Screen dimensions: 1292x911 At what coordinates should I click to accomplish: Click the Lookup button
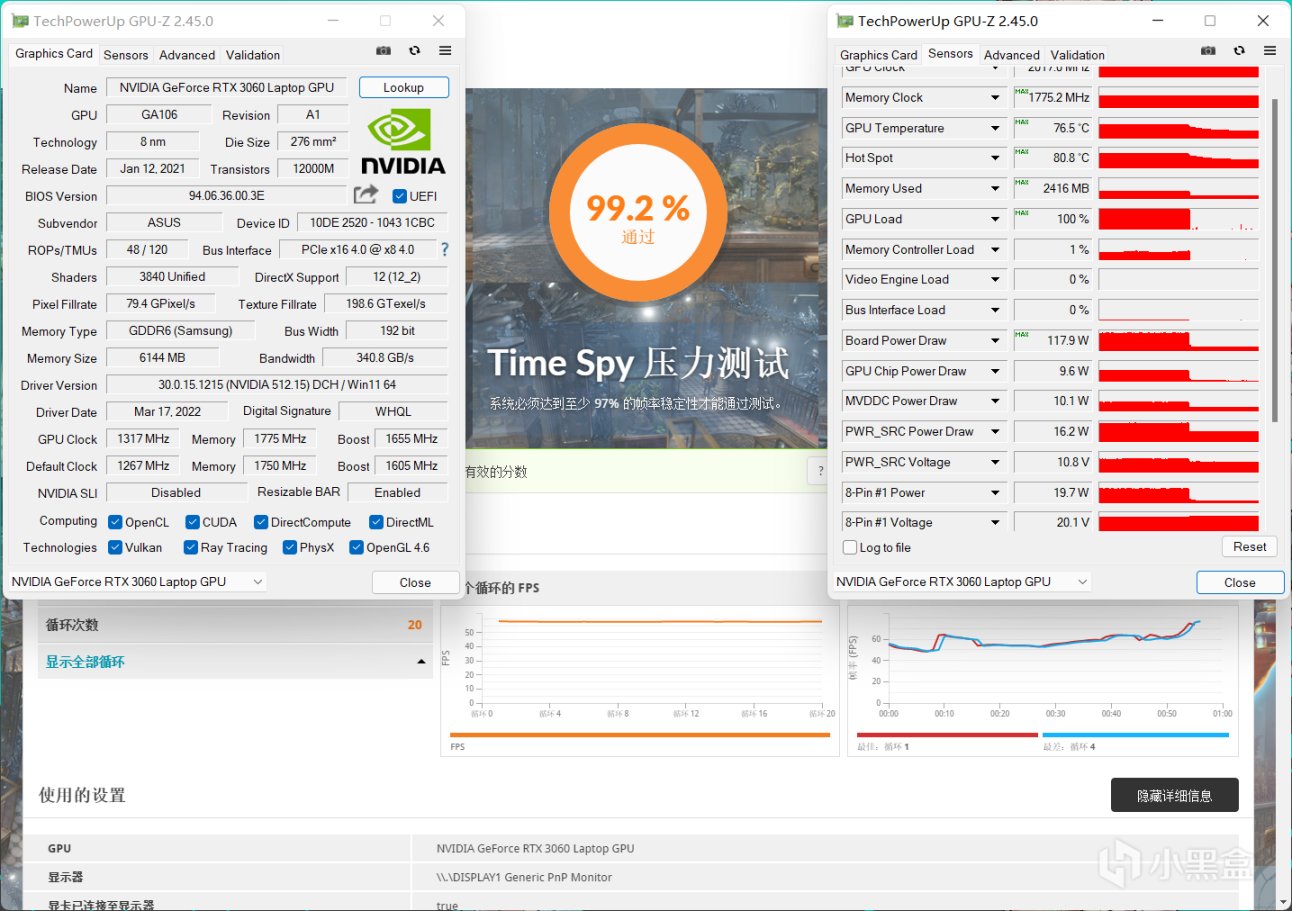point(404,87)
